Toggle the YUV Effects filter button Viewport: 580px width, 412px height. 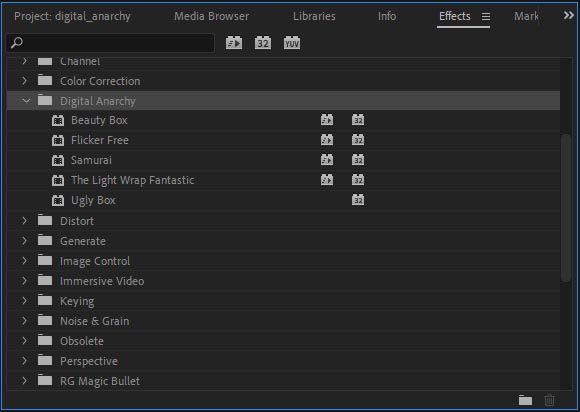[292, 43]
